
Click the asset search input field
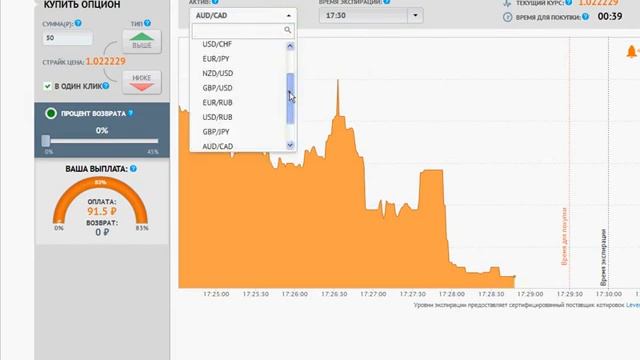pyautogui.click(x=243, y=30)
